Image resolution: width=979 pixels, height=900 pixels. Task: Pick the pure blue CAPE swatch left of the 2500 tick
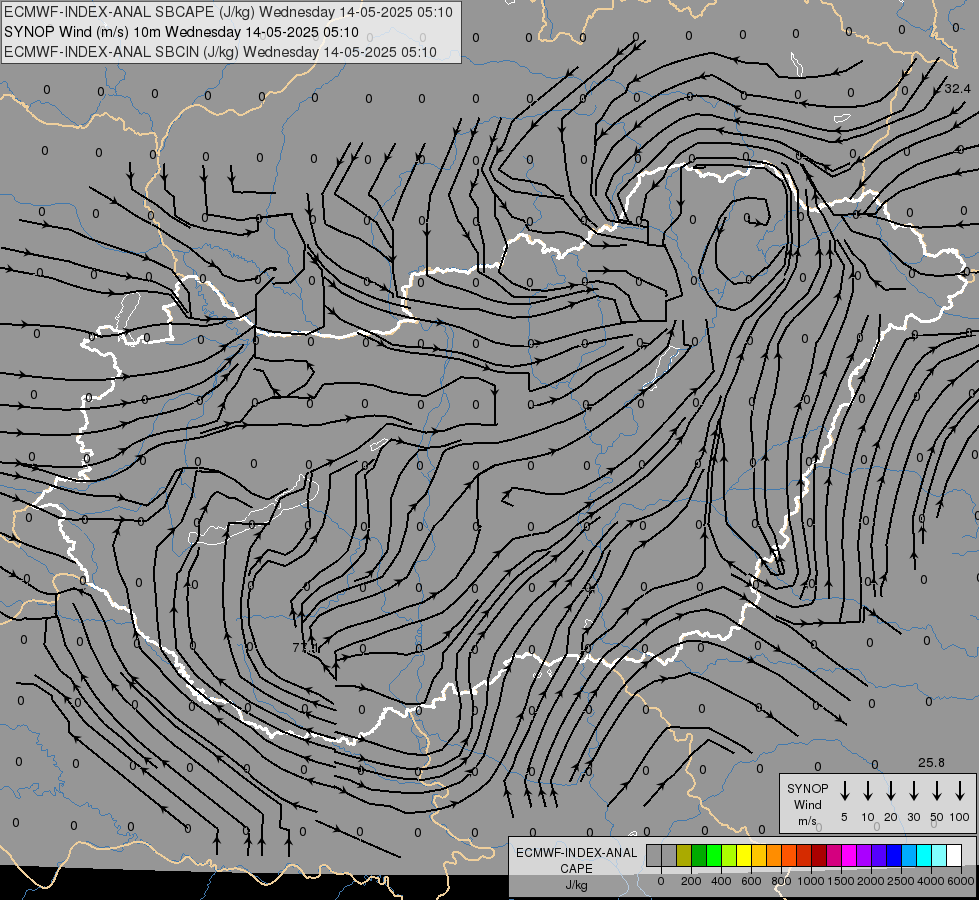tap(894, 855)
